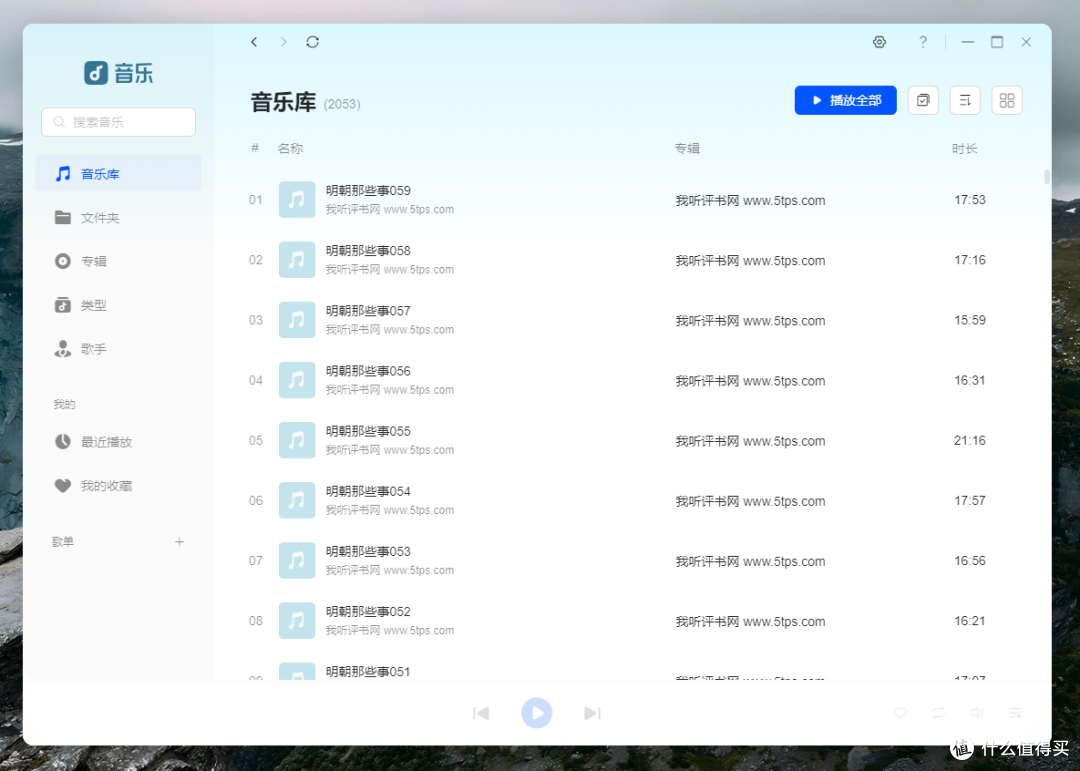
Task: Click cover thumbnail of 明朝那些事058
Action: click(297, 260)
